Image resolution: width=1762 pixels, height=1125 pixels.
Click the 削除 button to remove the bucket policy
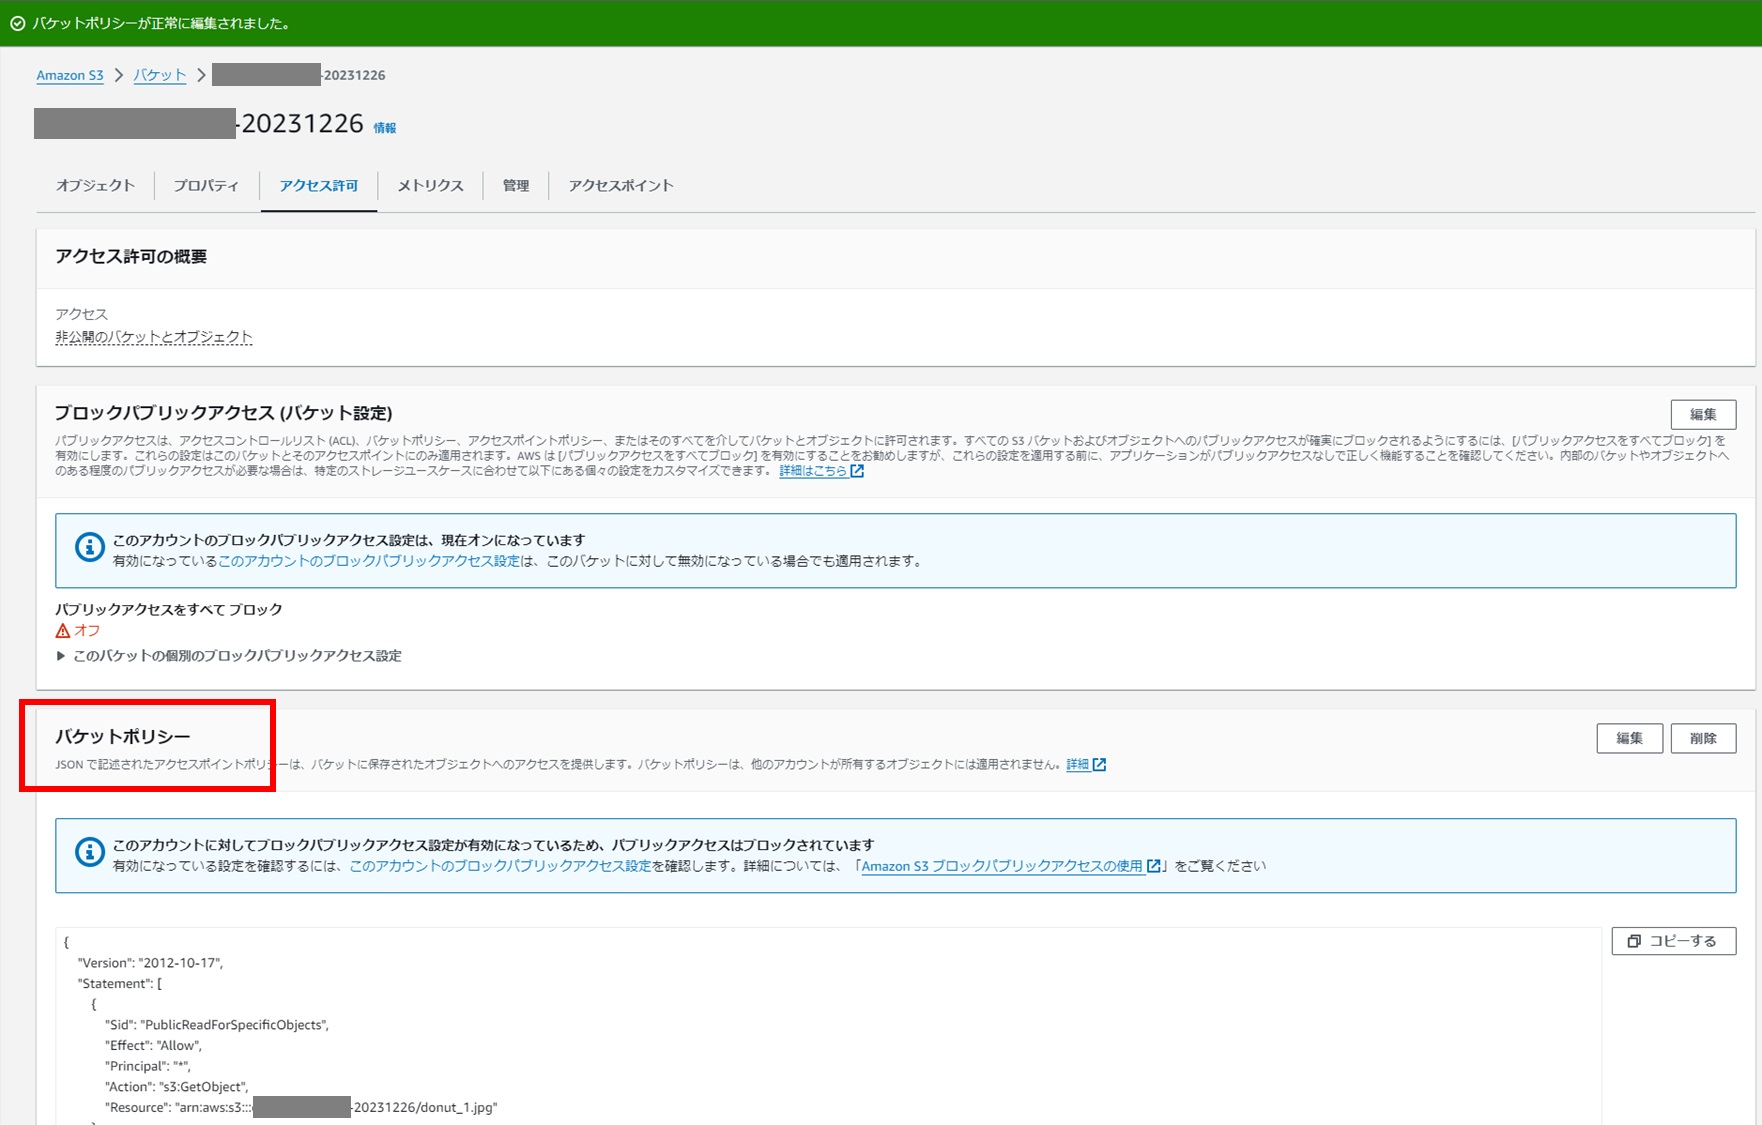pos(1704,738)
